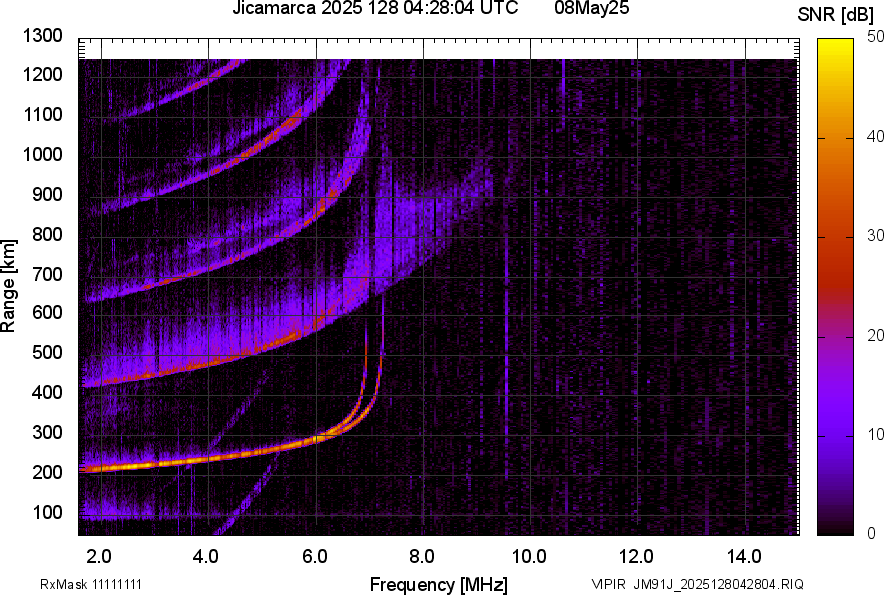Click the 'Frequency [MHz]' axis label

(439, 584)
